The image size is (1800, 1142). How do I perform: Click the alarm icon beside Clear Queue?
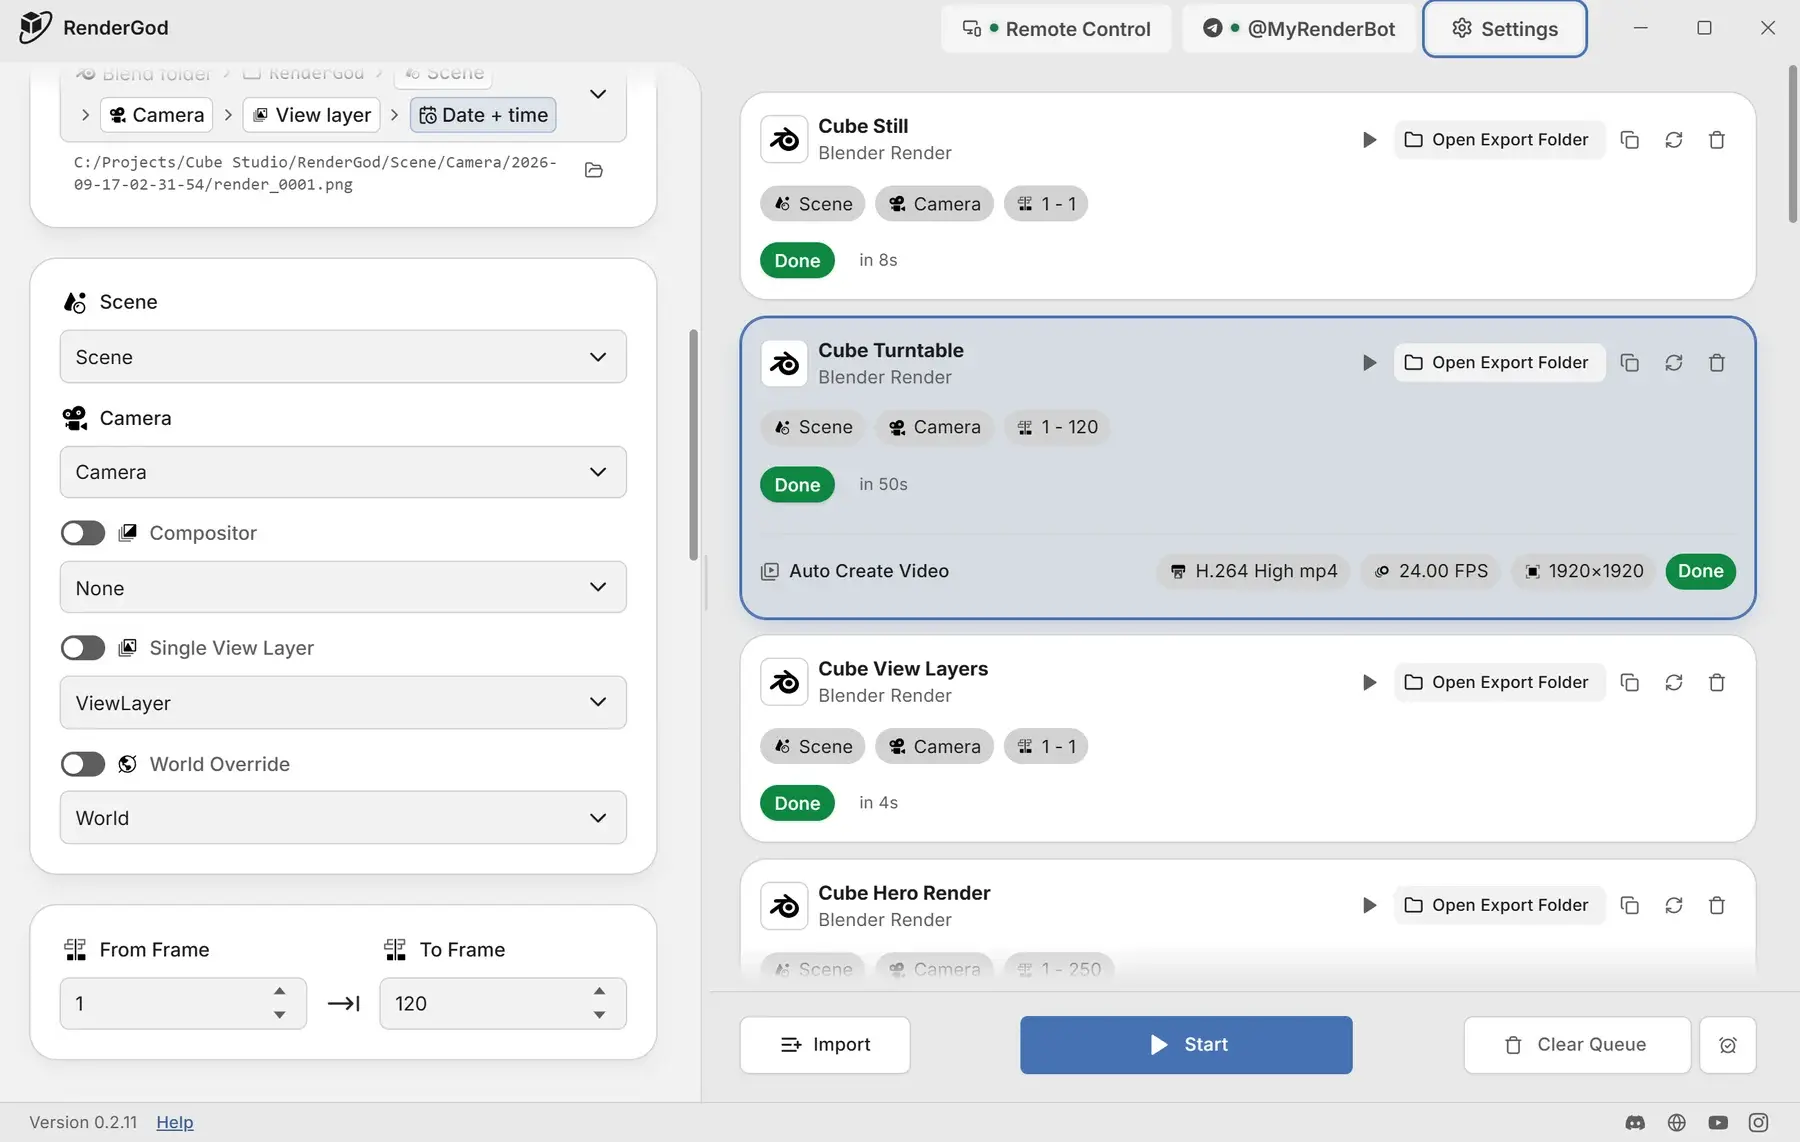point(1727,1045)
